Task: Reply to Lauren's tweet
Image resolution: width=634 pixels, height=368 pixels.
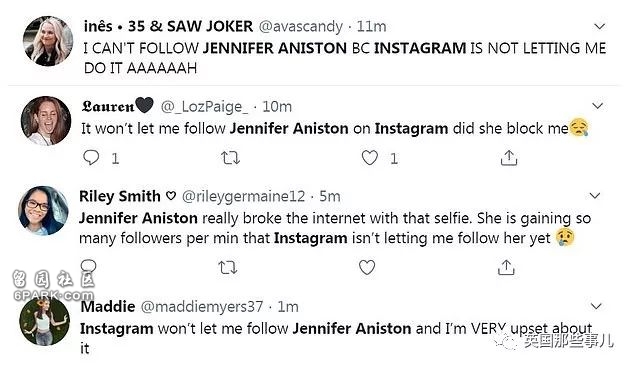Action: [91, 158]
